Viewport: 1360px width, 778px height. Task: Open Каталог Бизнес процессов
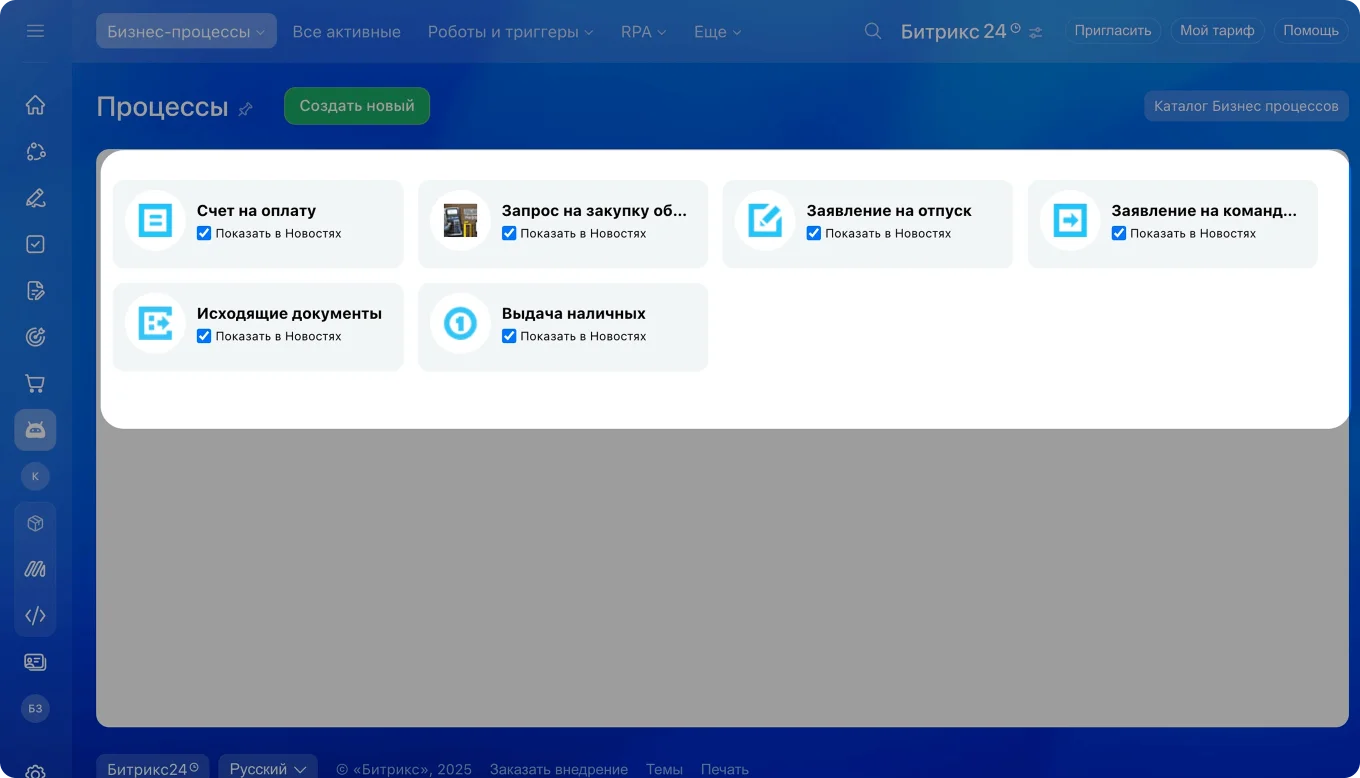pyautogui.click(x=1245, y=106)
